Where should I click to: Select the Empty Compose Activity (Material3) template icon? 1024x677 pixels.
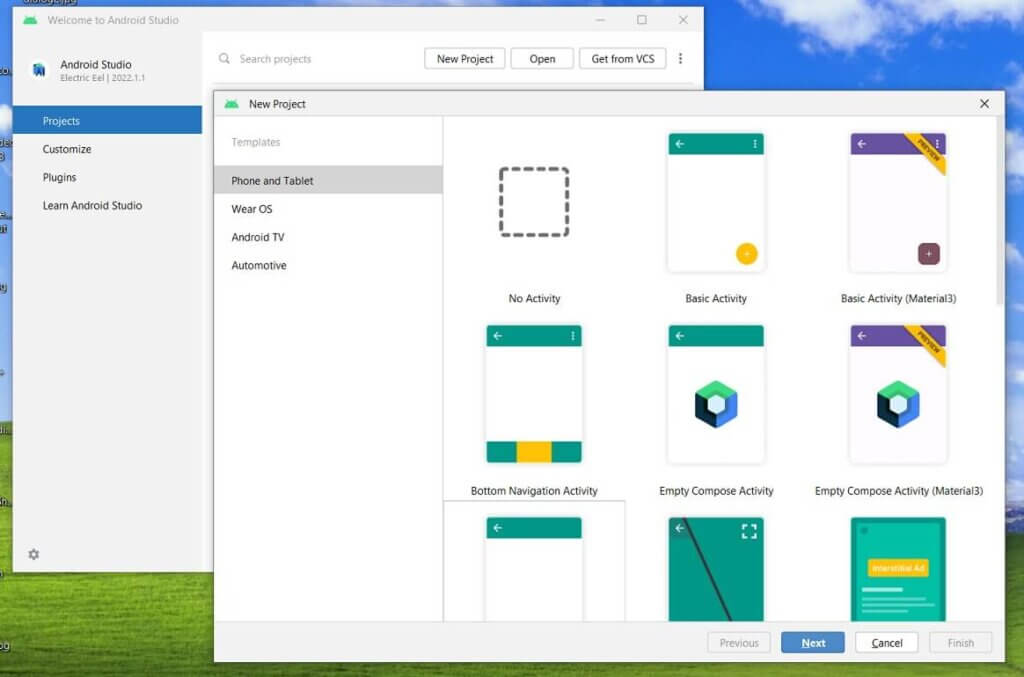tap(897, 394)
